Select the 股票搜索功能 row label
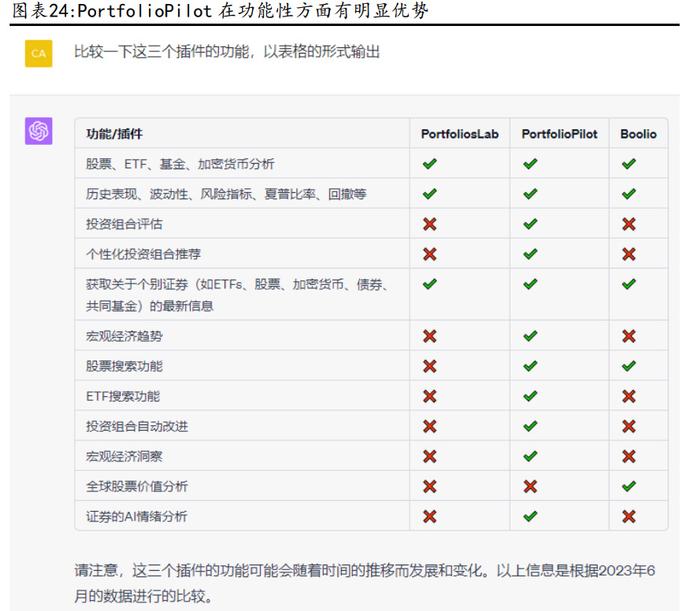700x611 pixels. 124,366
